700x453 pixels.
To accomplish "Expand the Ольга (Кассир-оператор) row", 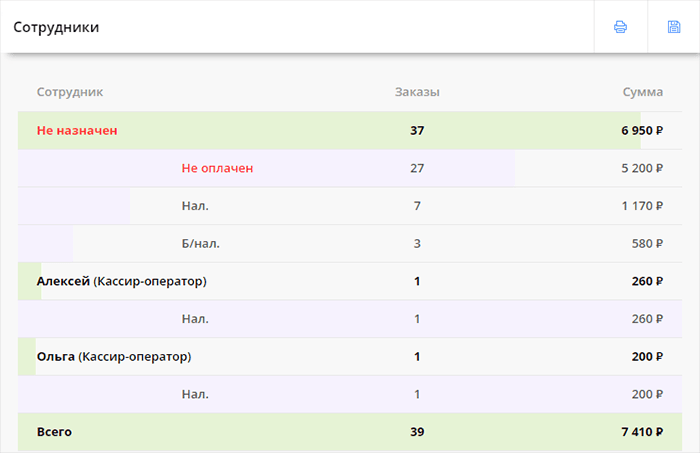I will (x=113, y=356).
